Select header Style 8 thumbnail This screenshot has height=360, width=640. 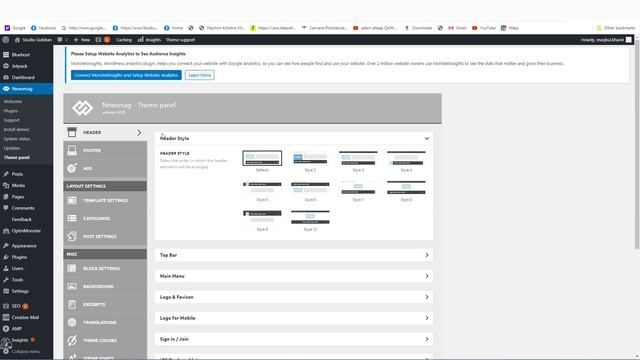pyautogui.click(x=406, y=188)
